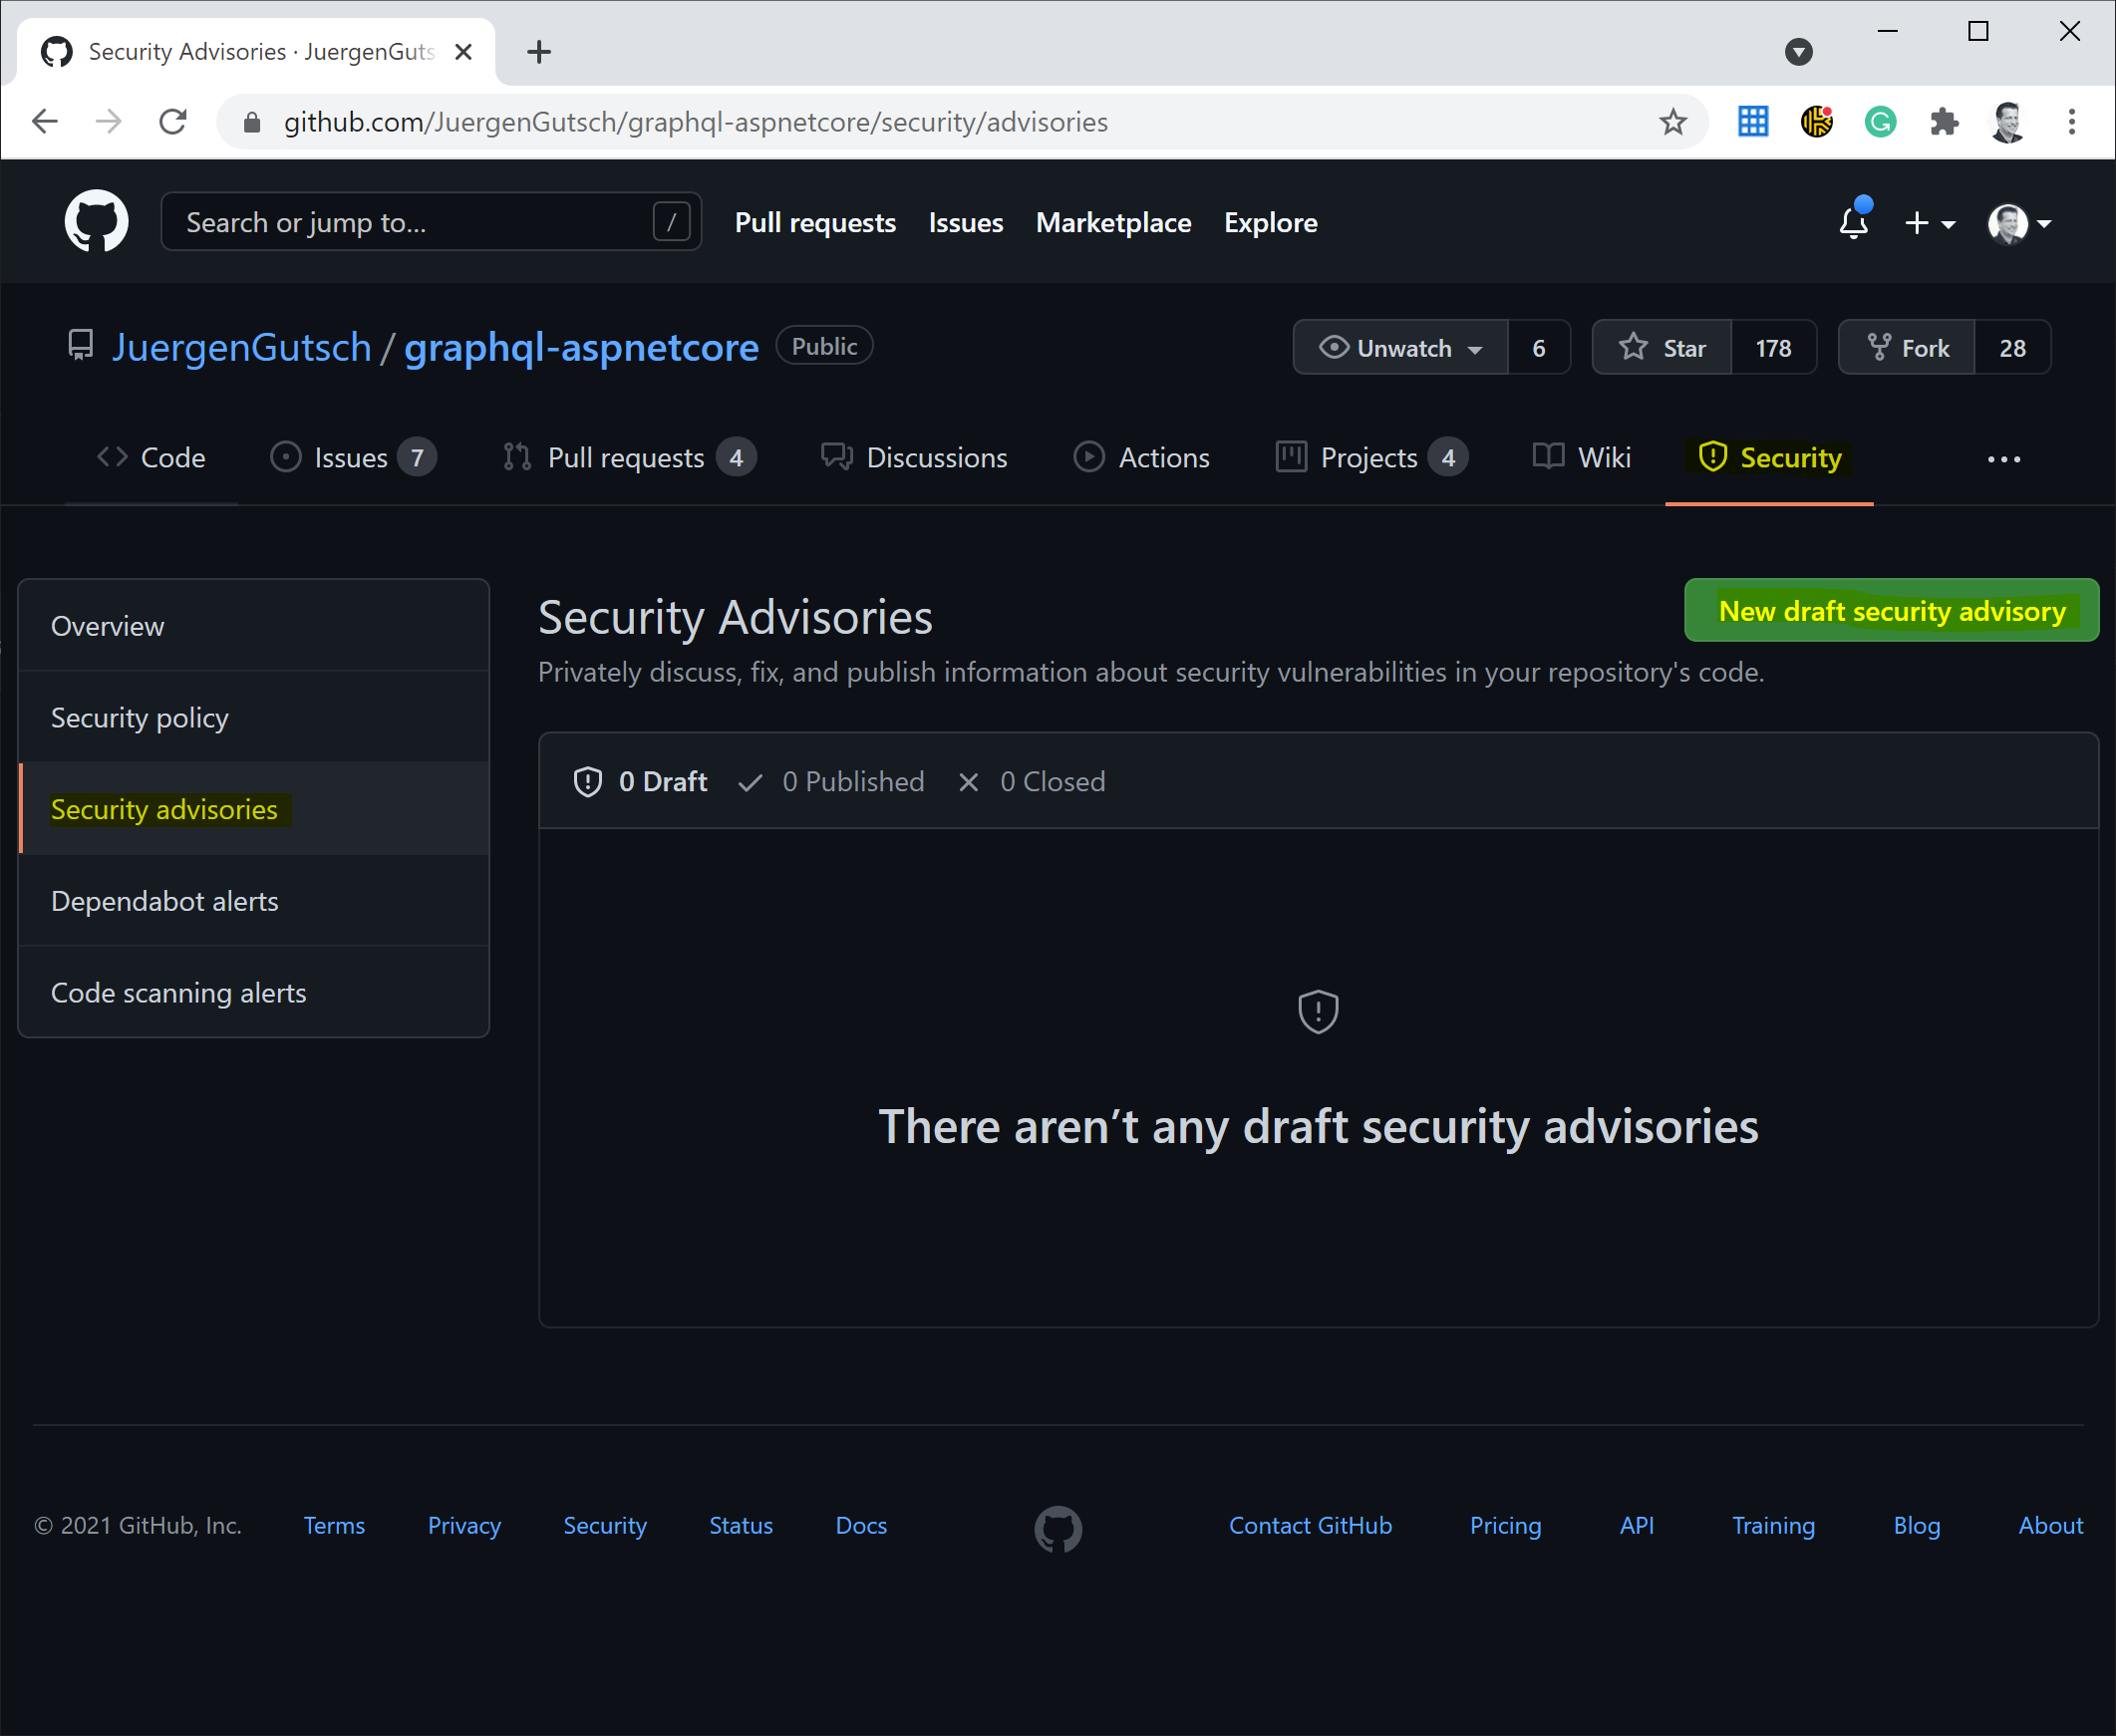
Task: Open the yellow striped extension icon
Action: pyautogui.click(x=1817, y=122)
